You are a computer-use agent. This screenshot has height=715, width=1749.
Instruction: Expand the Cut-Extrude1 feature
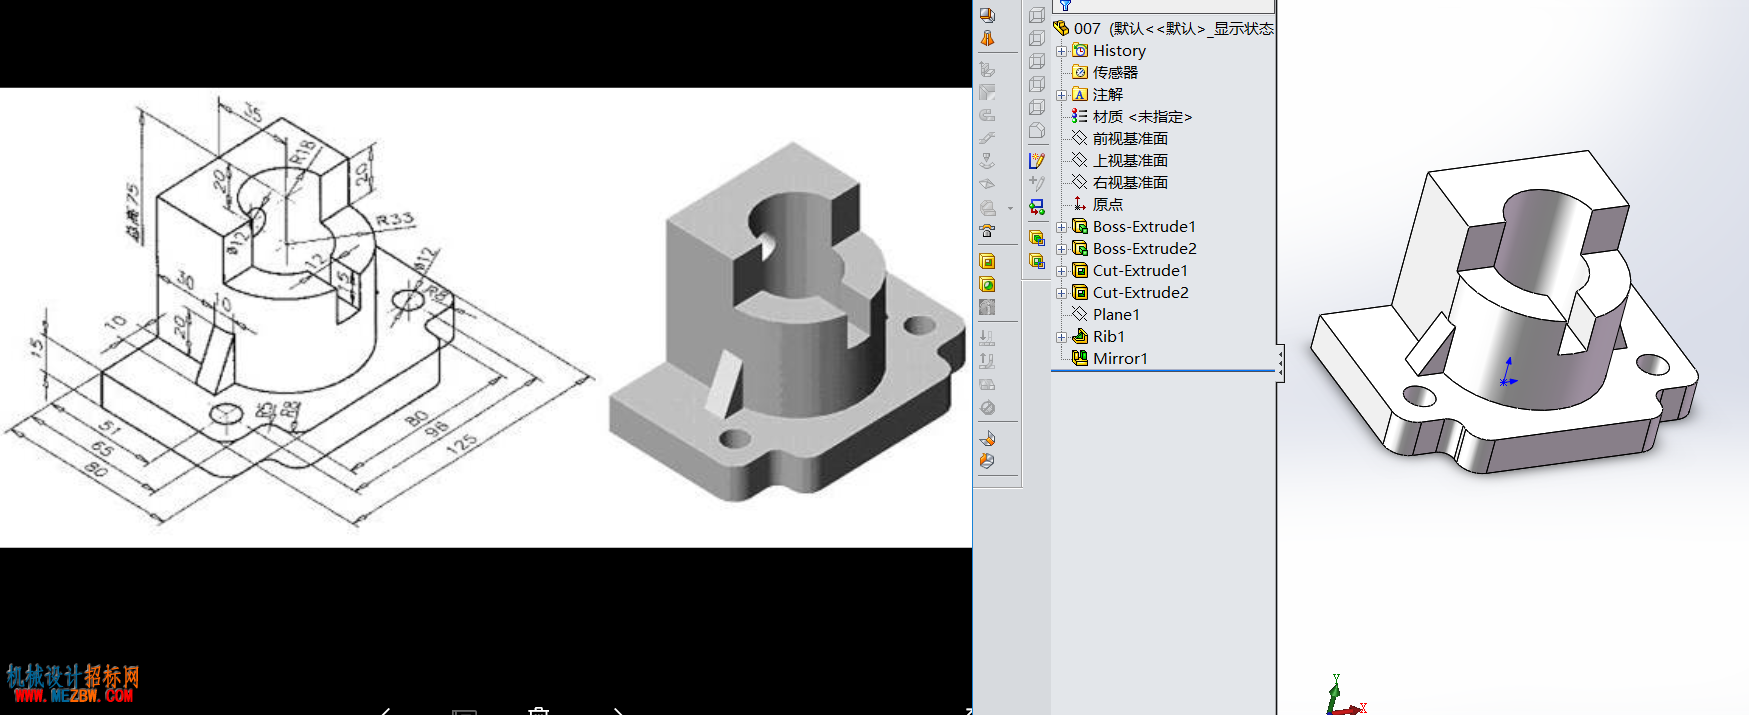tap(1061, 271)
